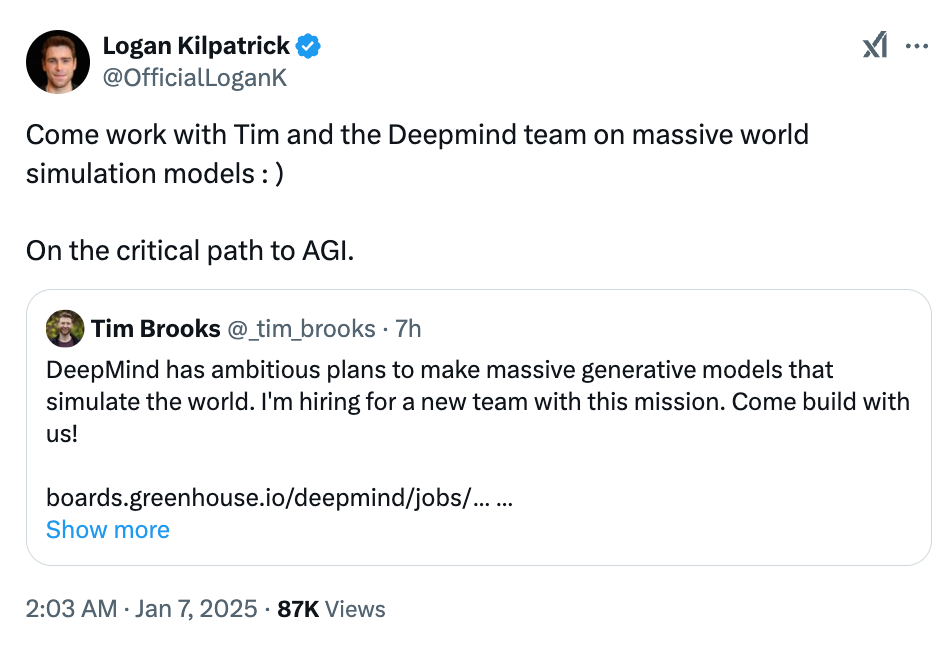
Task: Expand quoted post with Show more
Action: coord(107,530)
